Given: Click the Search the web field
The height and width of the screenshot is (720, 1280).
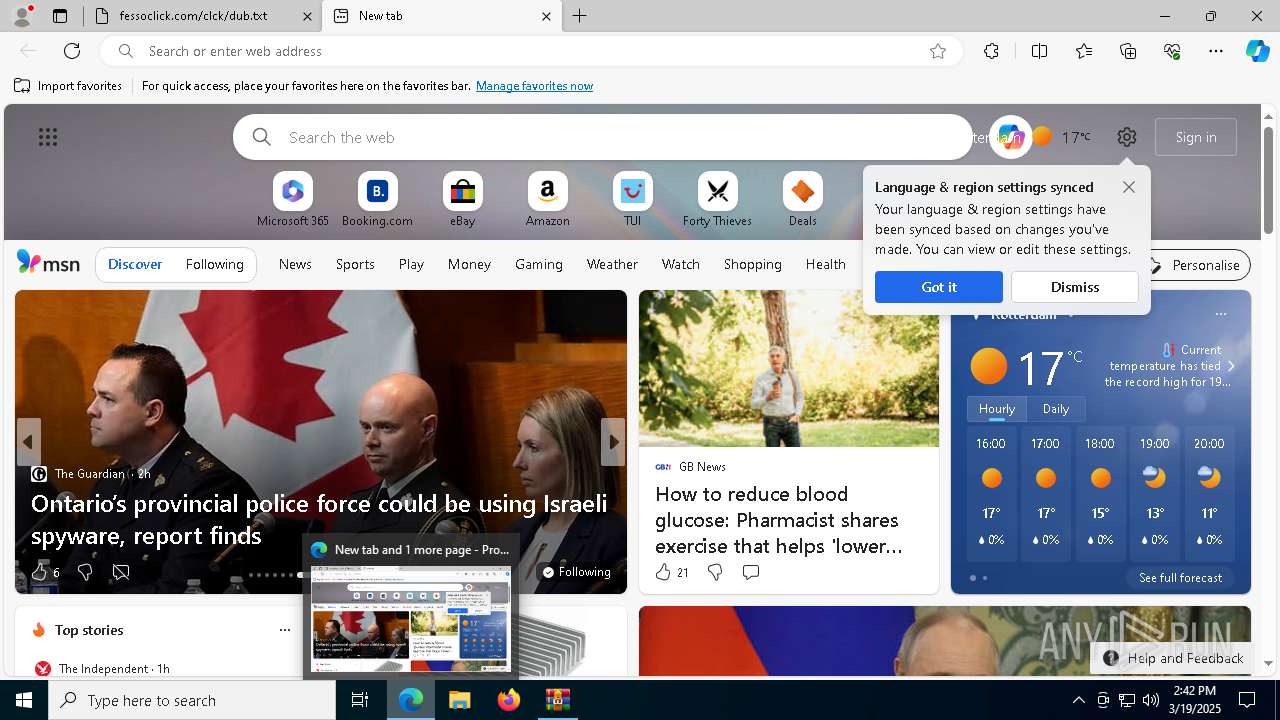Looking at the screenshot, I should (x=603, y=137).
